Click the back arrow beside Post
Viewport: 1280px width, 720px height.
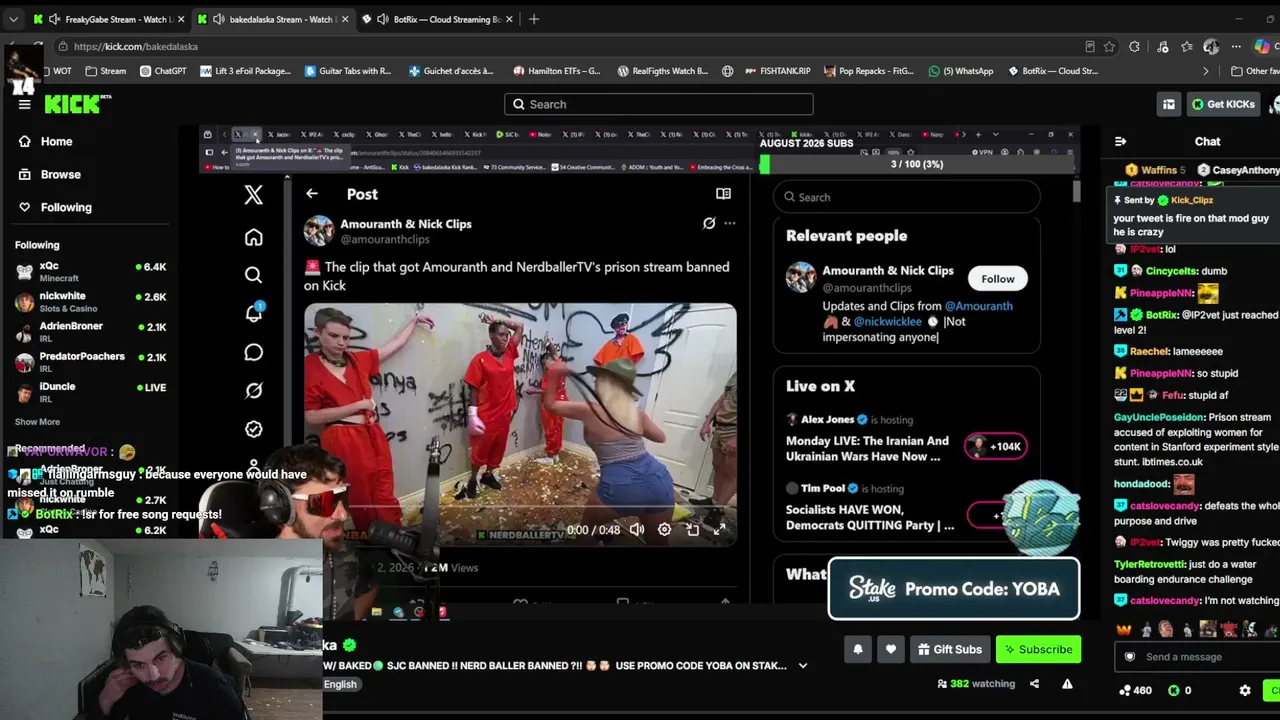[312, 194]
